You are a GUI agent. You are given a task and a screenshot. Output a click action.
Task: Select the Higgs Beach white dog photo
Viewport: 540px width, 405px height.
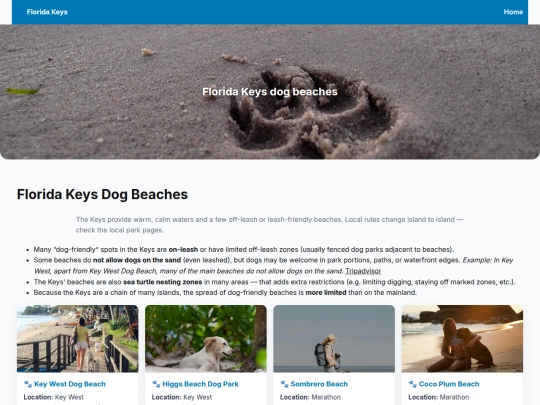(206, 339)
